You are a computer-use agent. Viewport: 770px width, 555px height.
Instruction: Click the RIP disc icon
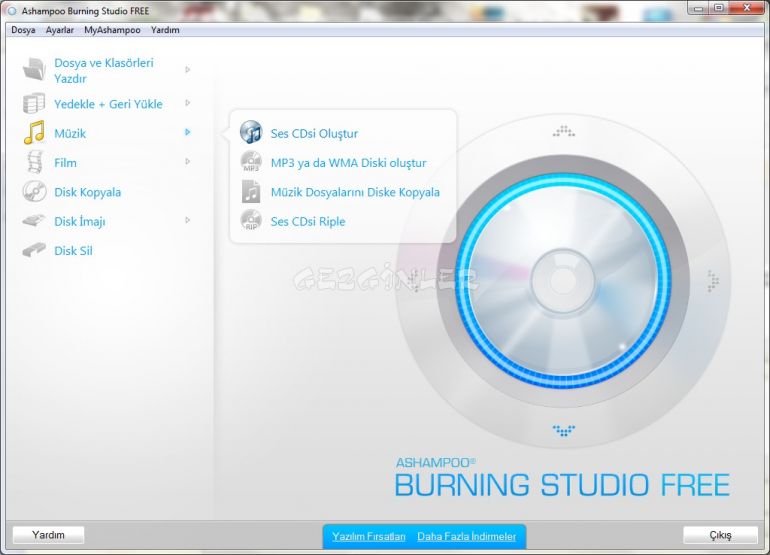pos(251,220)
